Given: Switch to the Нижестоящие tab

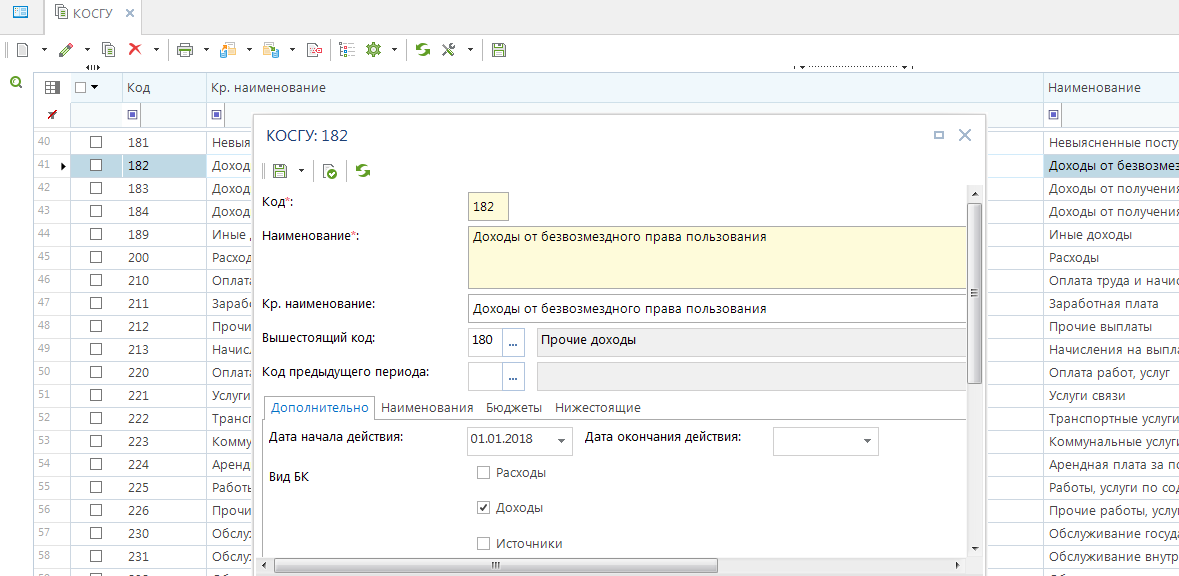Looking at the screenshot, I should pos(598,408).
